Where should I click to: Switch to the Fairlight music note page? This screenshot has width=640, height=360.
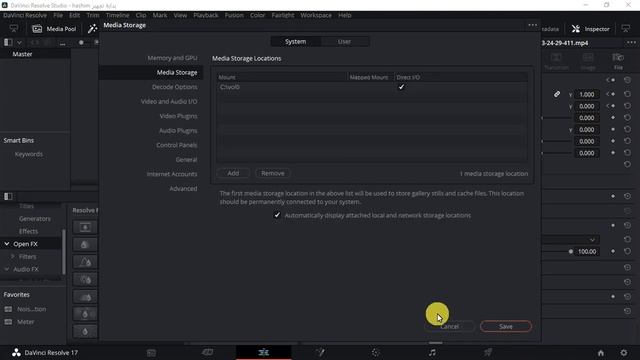click(x=432, y=352)
